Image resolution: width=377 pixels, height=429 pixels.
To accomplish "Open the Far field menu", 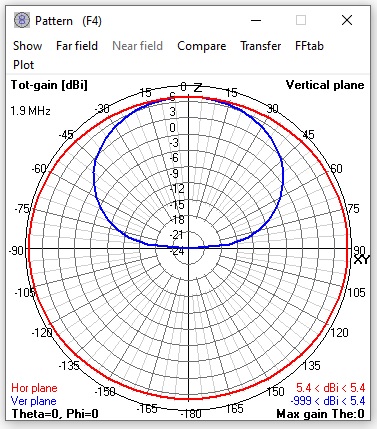I will [77, 46].
